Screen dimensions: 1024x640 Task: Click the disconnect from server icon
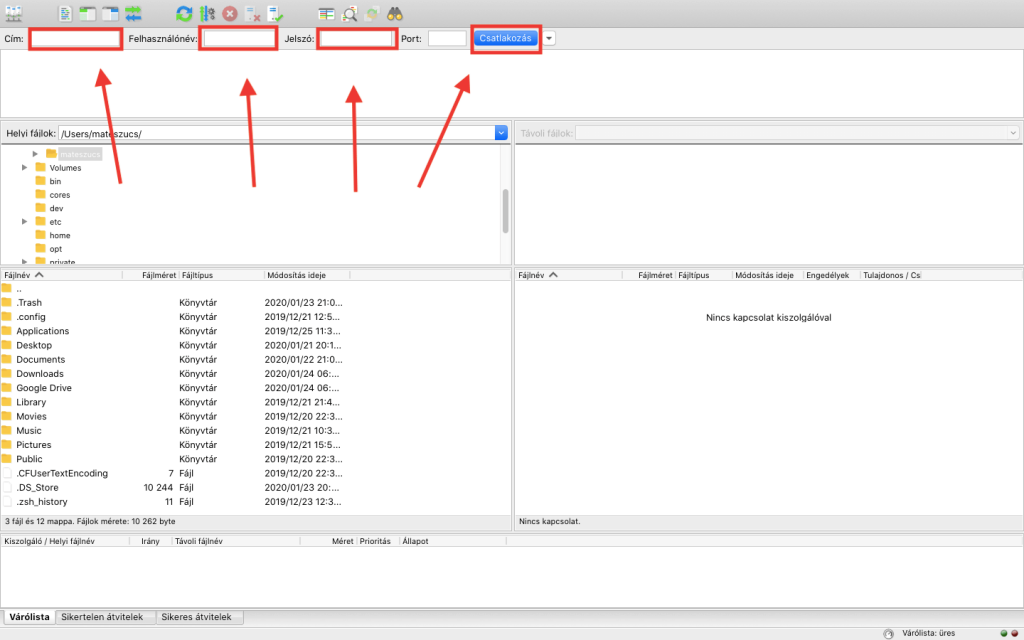tap(253, 13)
